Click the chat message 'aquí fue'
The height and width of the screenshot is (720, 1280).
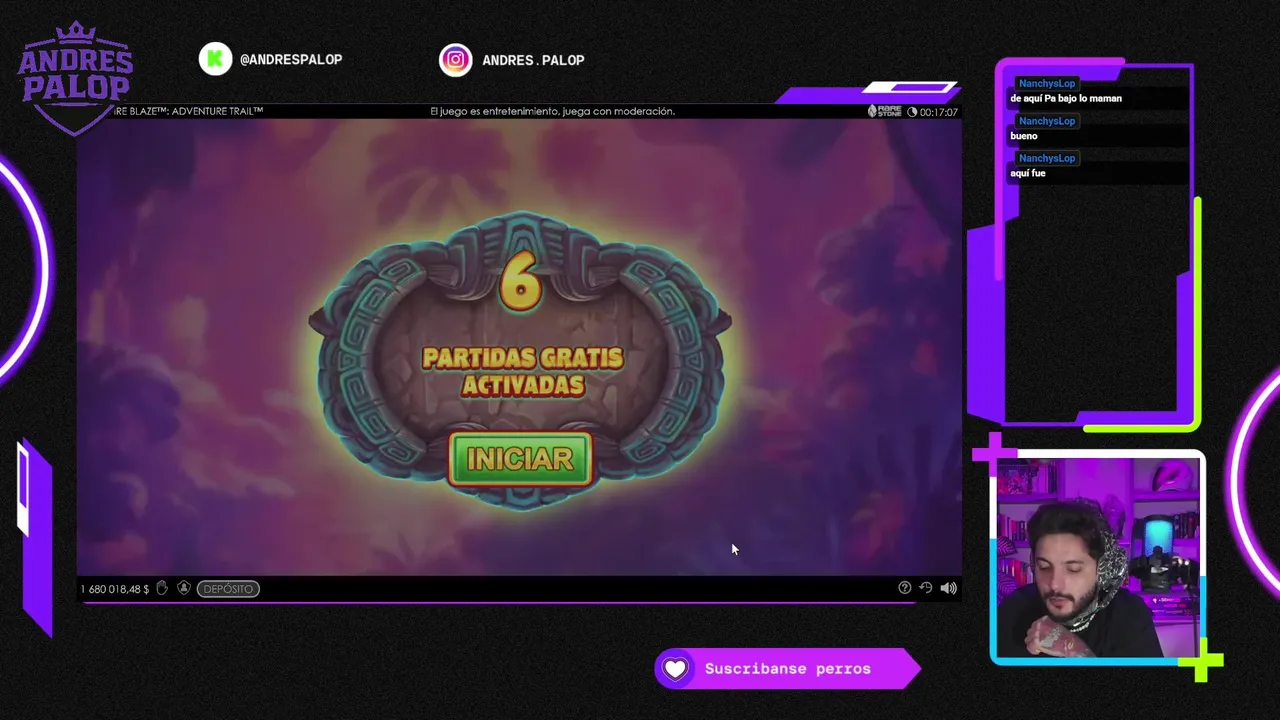1028,173
